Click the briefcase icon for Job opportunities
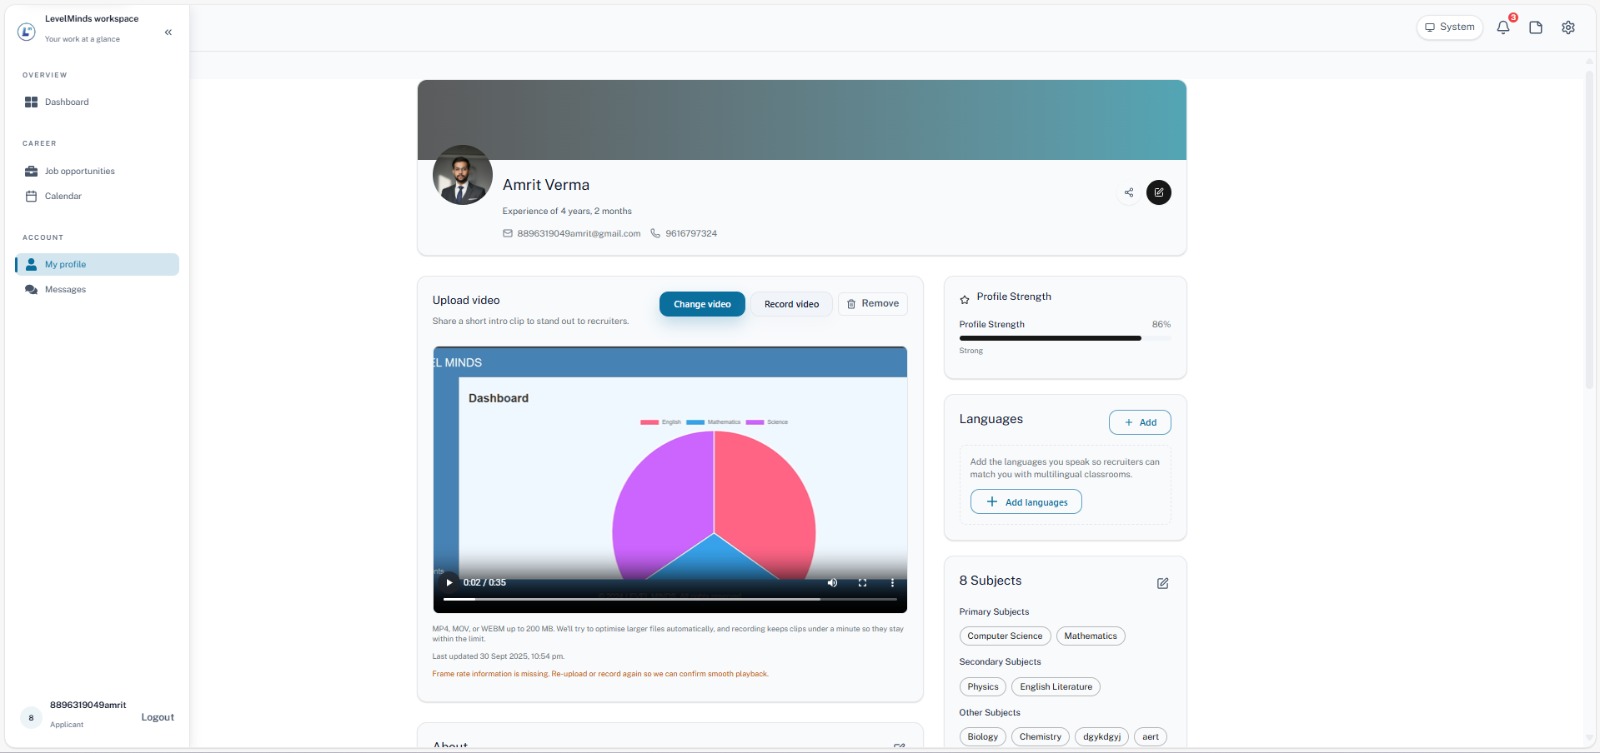This screenshot has width=1600, height=753. click(31, 171)
